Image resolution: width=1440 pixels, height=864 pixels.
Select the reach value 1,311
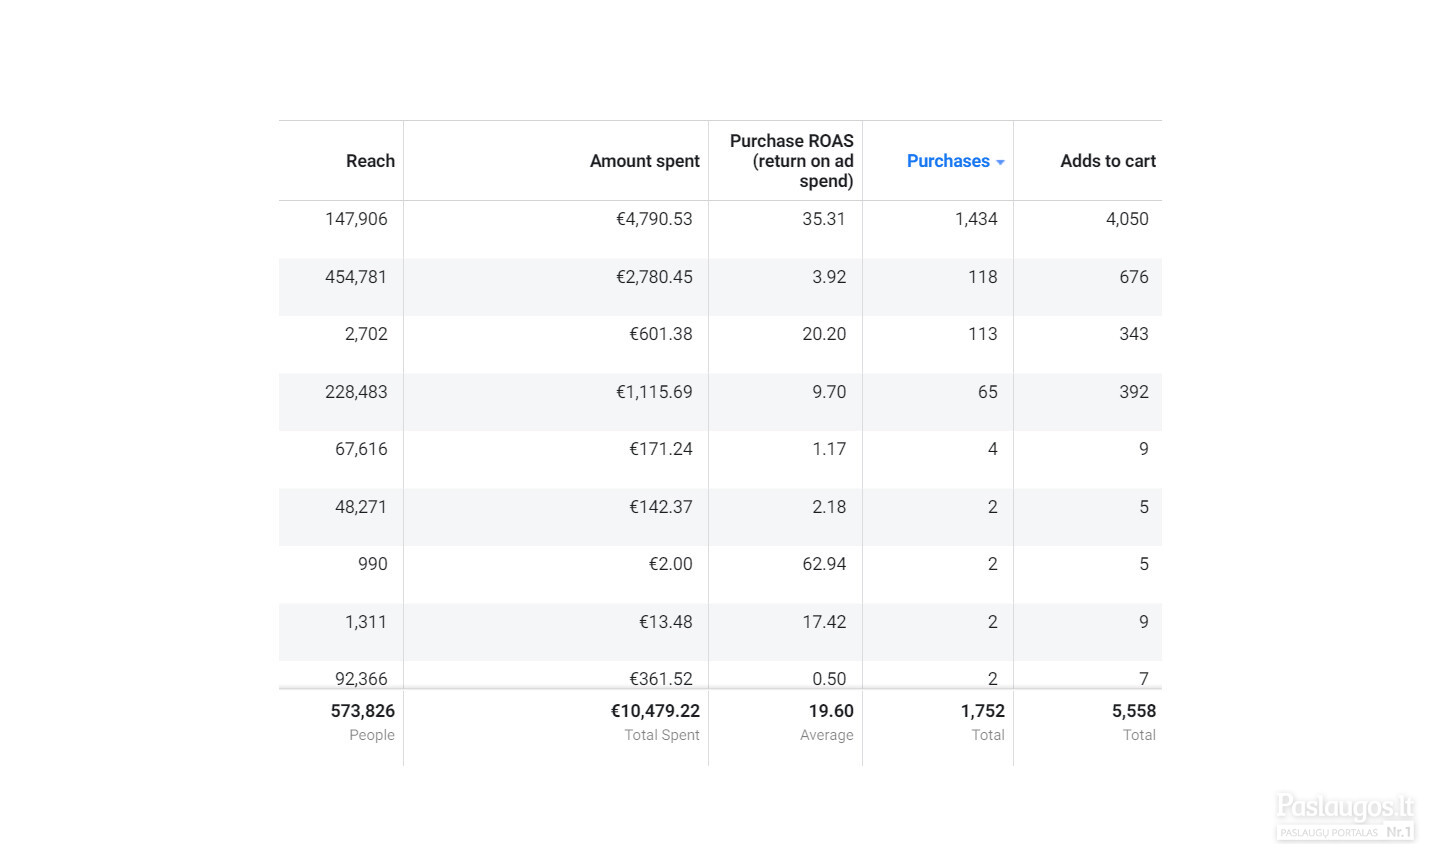(x=366, y=622)
